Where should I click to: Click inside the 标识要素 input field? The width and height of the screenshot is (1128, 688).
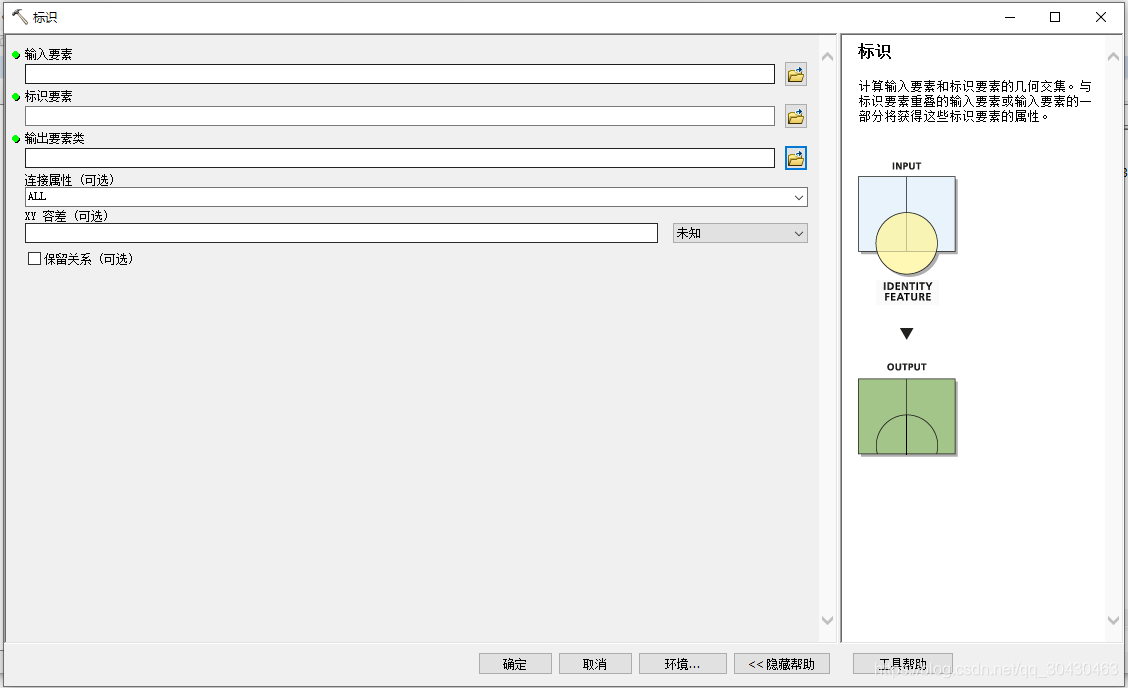pyautogui.click(x=400, y=115)
